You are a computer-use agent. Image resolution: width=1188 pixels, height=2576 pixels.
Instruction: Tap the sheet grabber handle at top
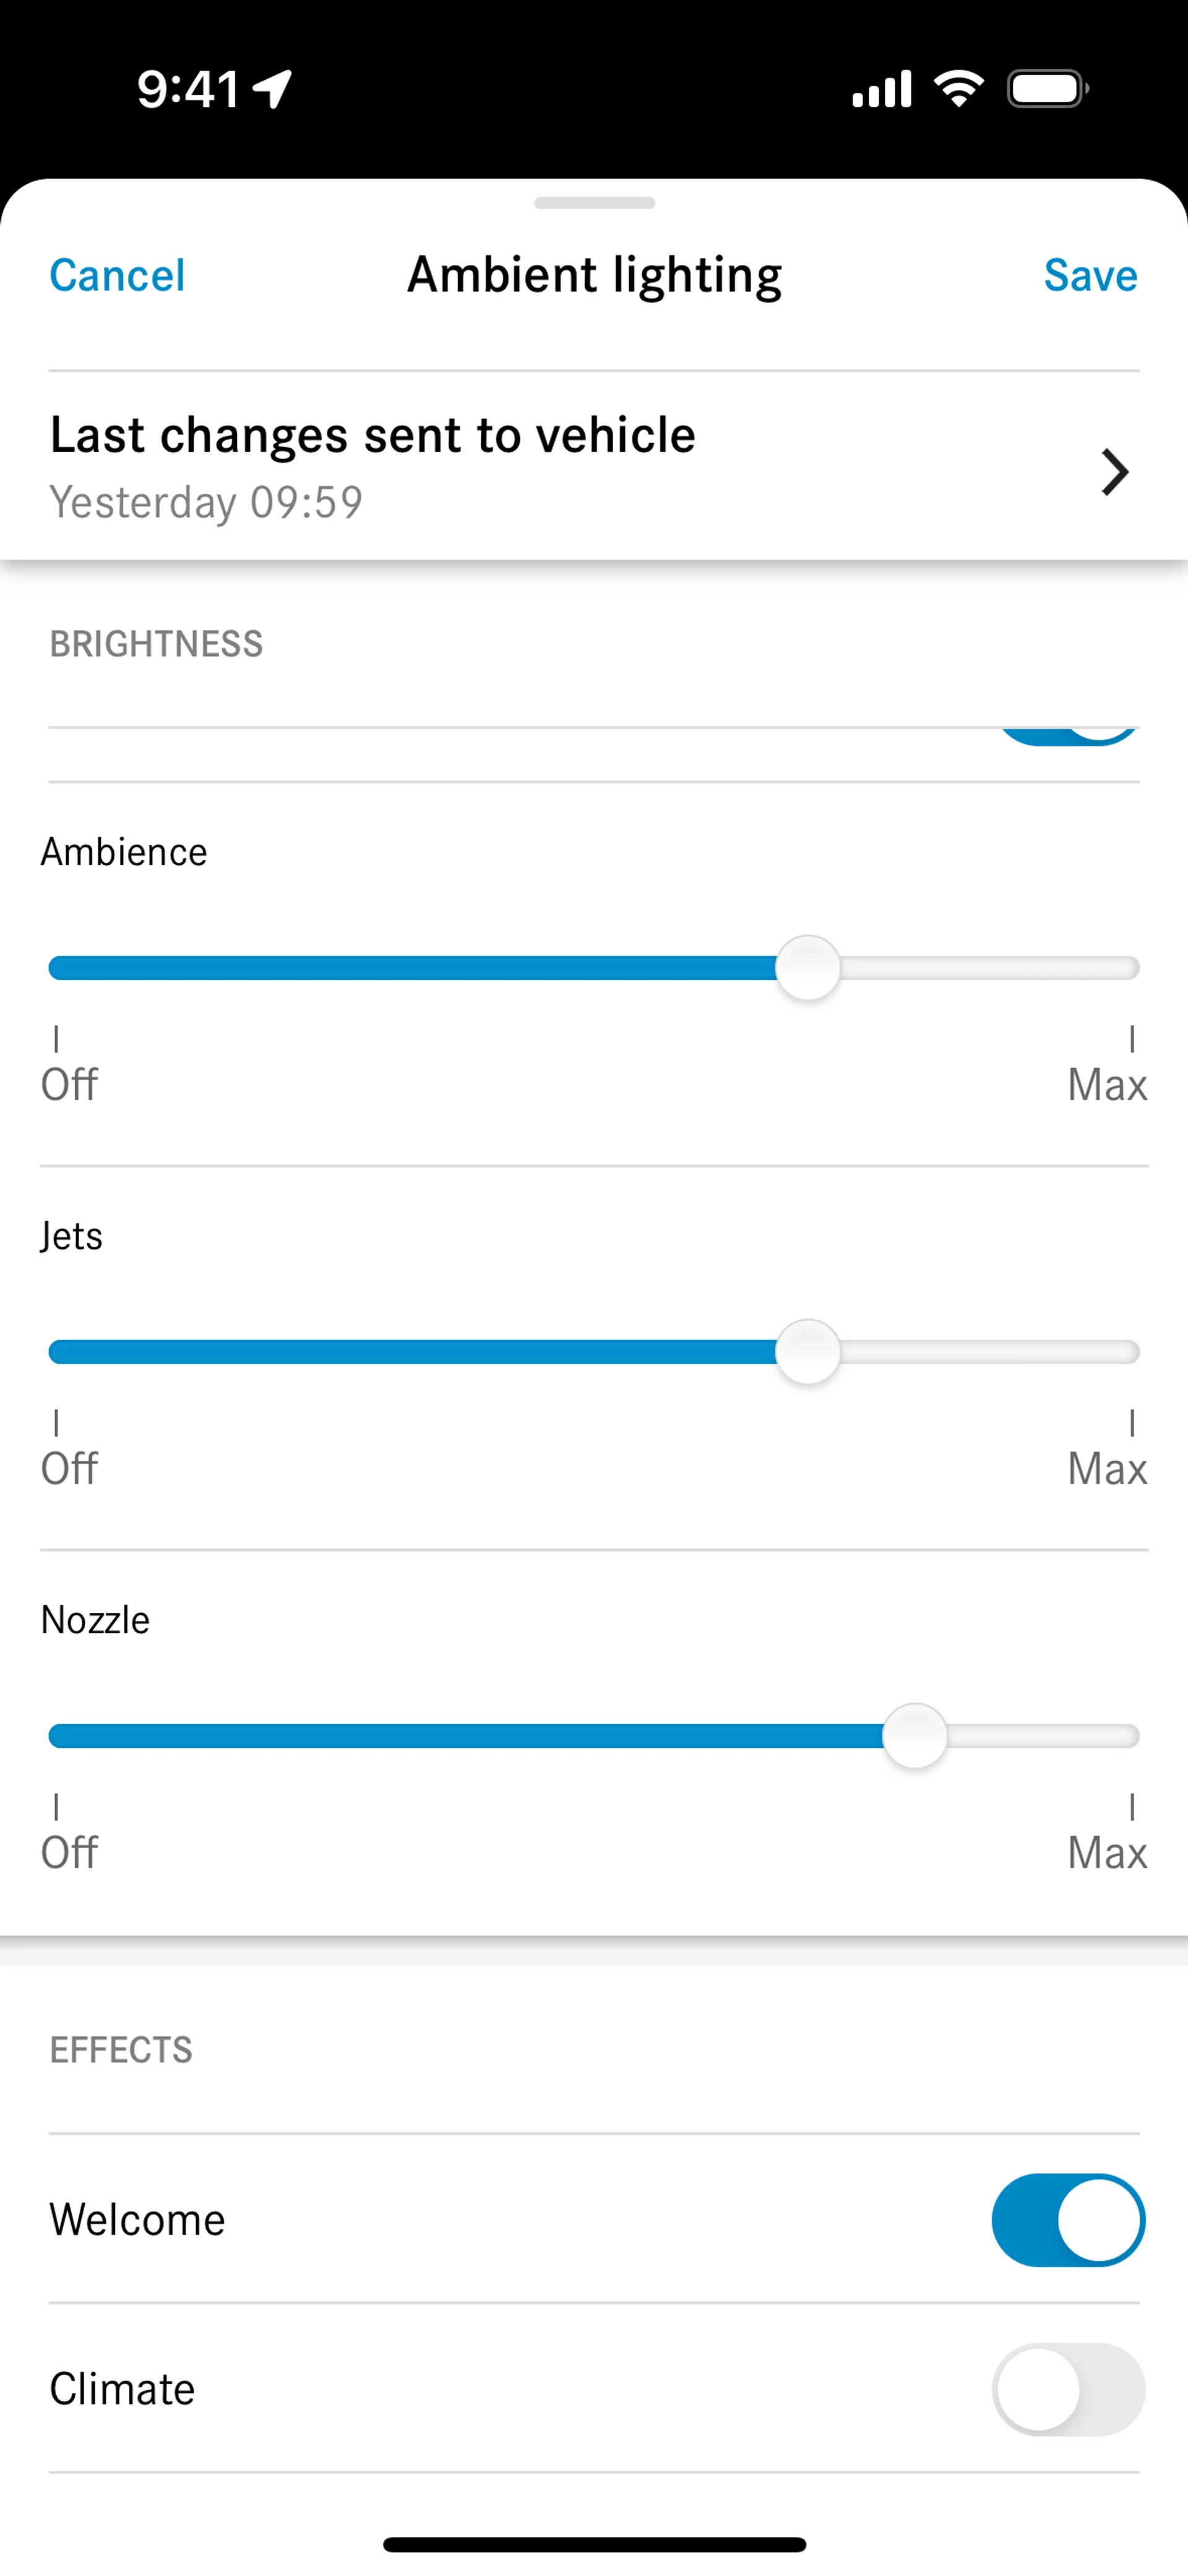594,203
